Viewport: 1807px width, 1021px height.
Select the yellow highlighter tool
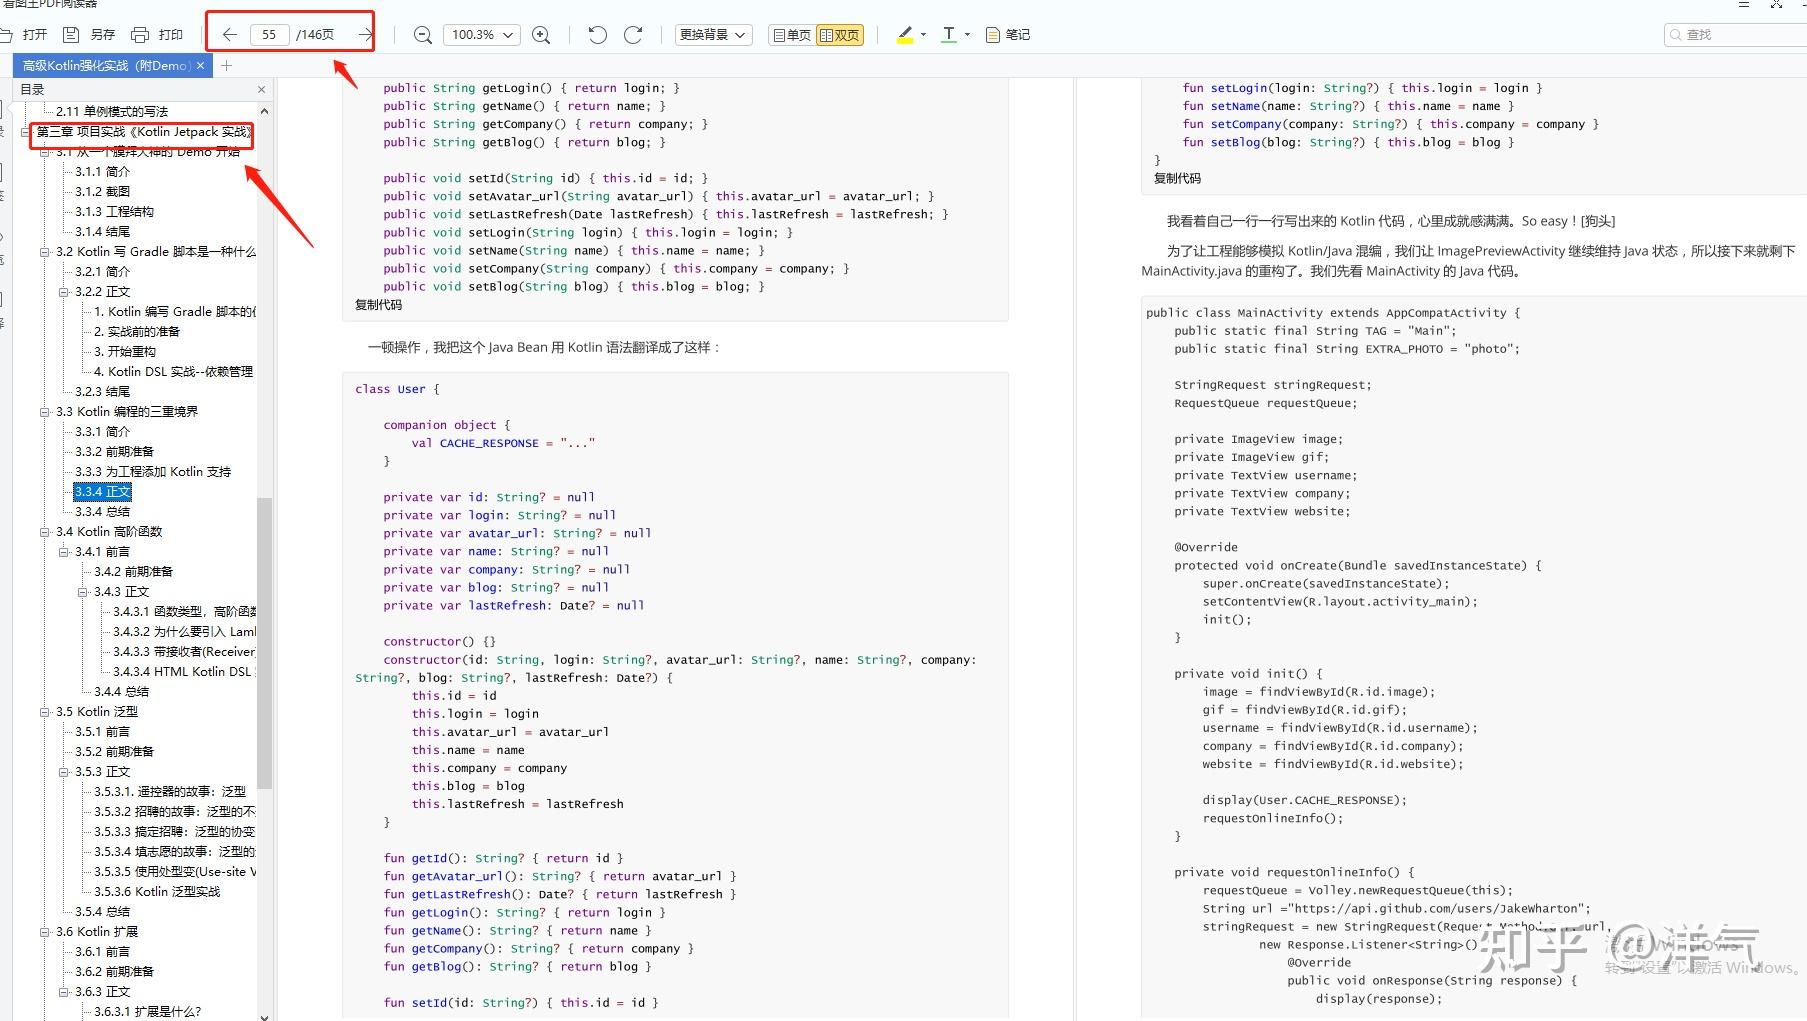903,34
